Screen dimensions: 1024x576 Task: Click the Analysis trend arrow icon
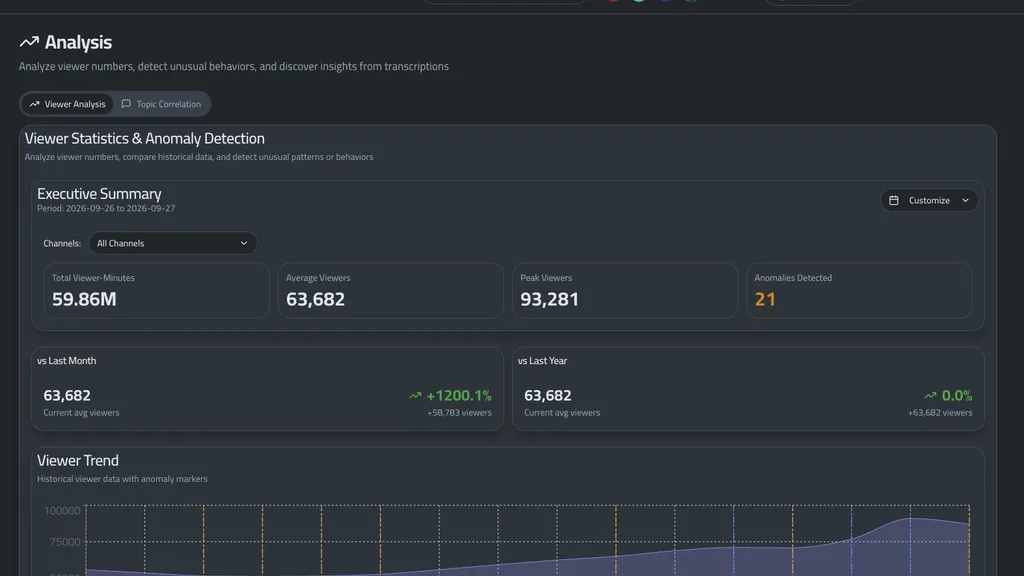(29, 42)
